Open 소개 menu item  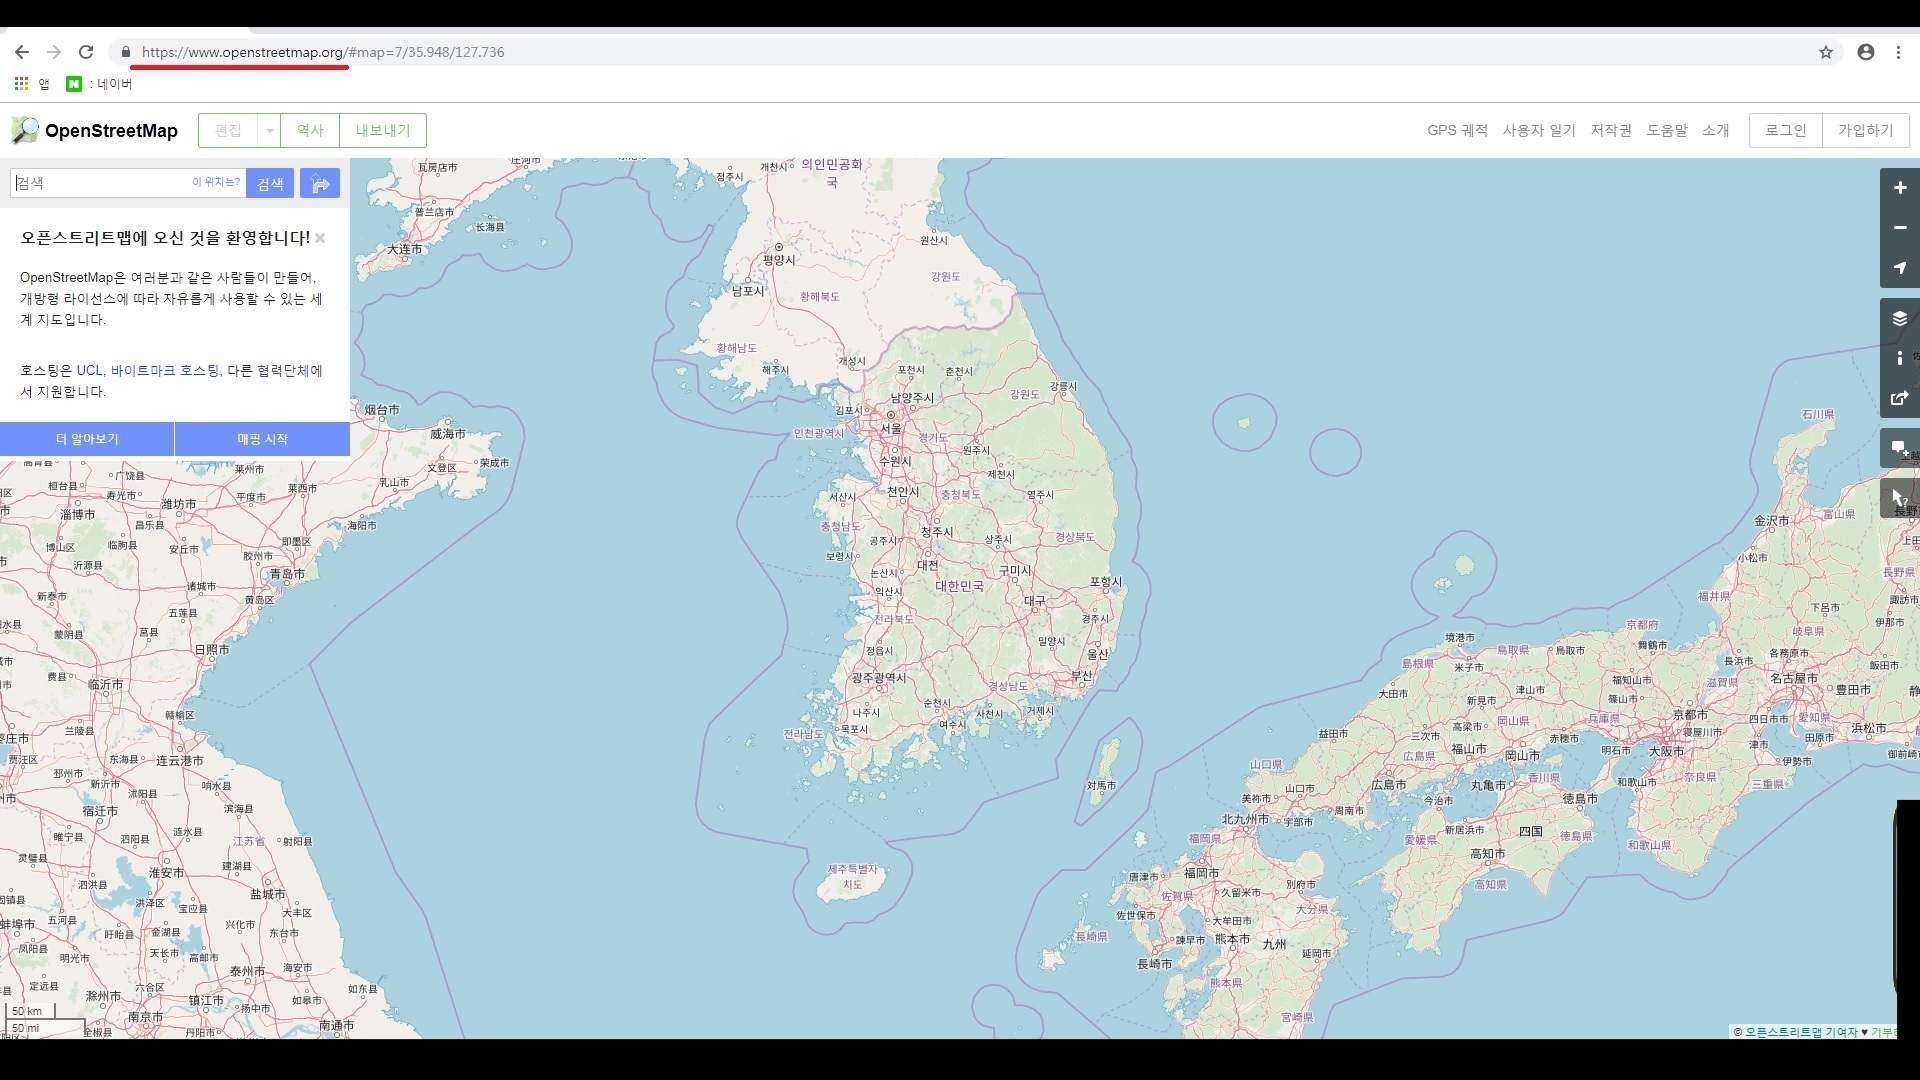[1716, 130]
